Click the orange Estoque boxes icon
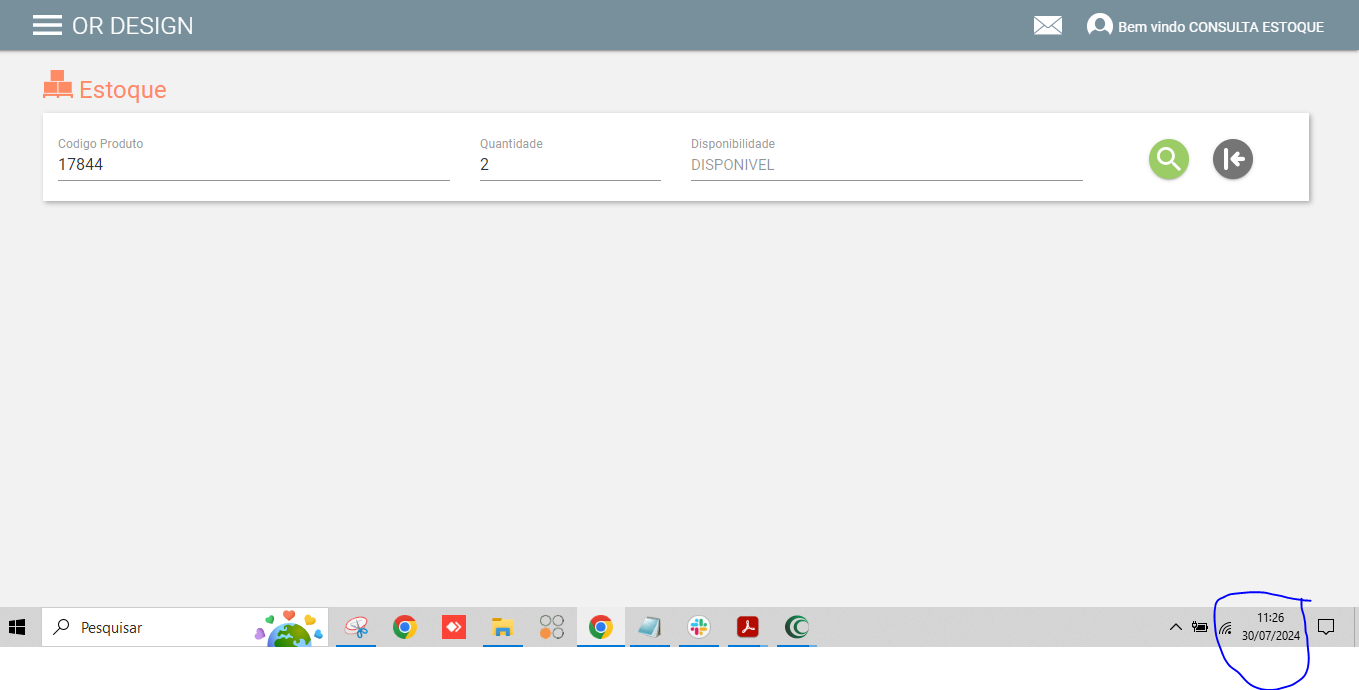 58,86
